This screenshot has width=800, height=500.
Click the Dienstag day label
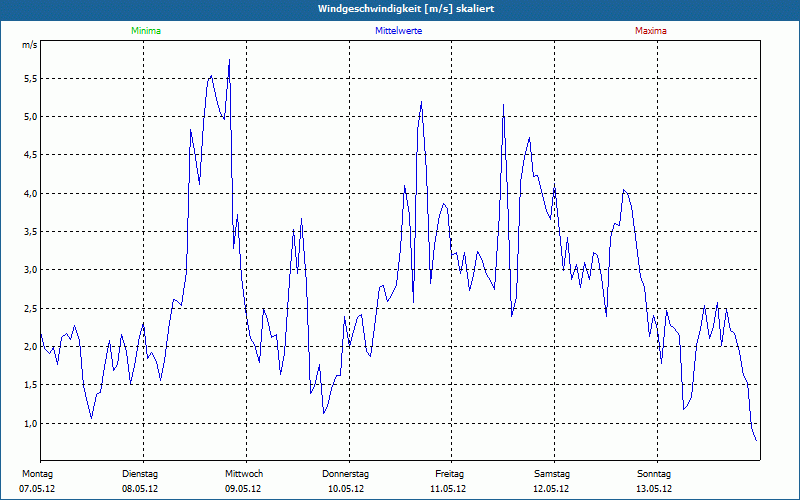pyautogui.click(x=140, y=474)
